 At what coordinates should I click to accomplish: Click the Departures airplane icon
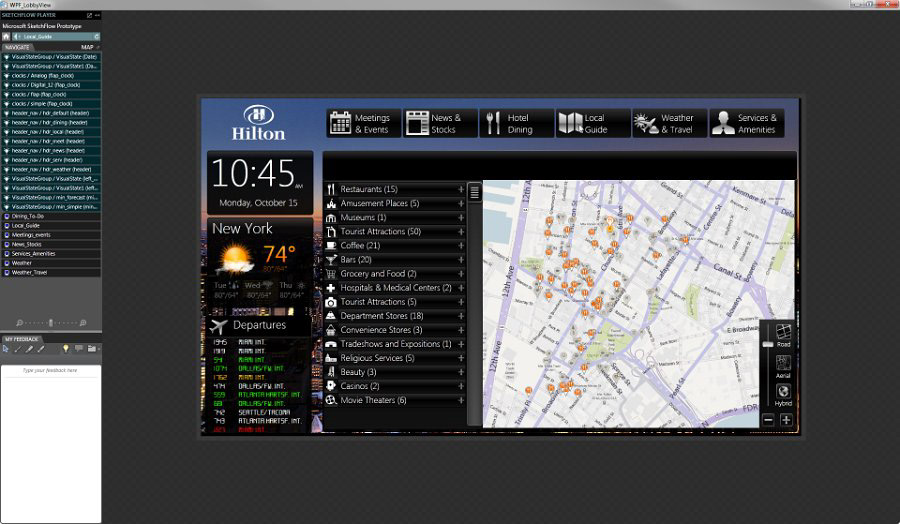218,326
